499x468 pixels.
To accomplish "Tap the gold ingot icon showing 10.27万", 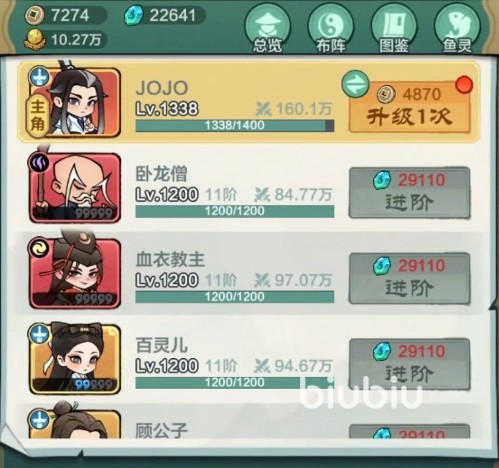I will (34, 40).
